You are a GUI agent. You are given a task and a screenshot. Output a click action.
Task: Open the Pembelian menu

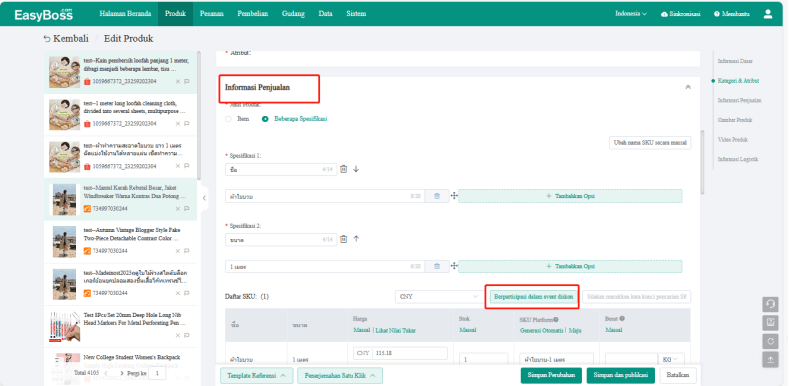pyautogui.click(x=253, y=14)
